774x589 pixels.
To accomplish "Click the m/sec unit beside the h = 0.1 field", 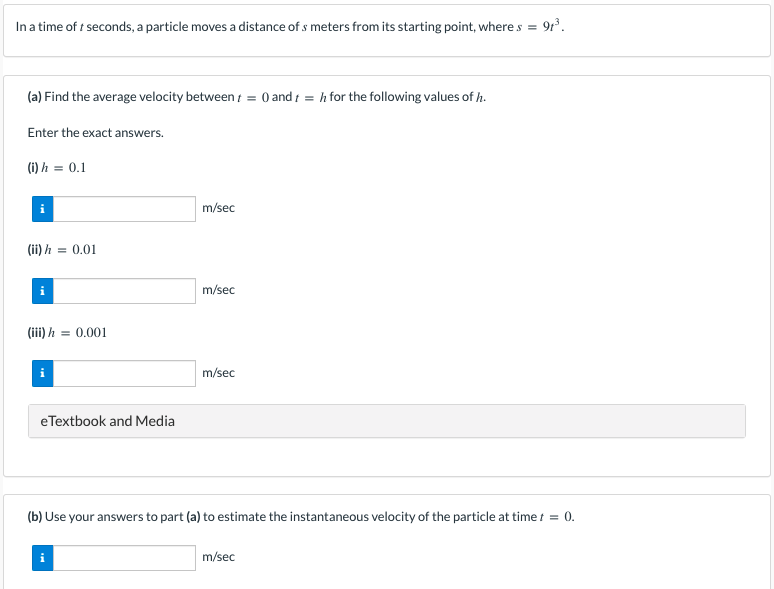I will (x=218, y=208).
